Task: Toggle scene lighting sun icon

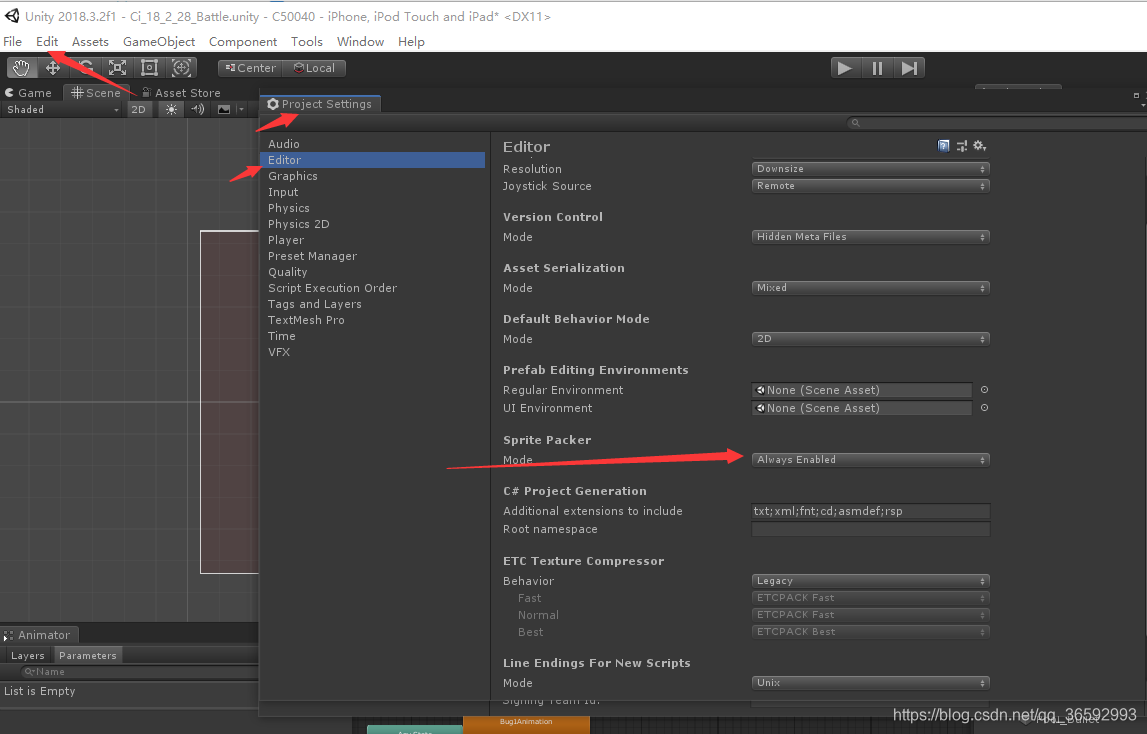Action: point(171,110)
